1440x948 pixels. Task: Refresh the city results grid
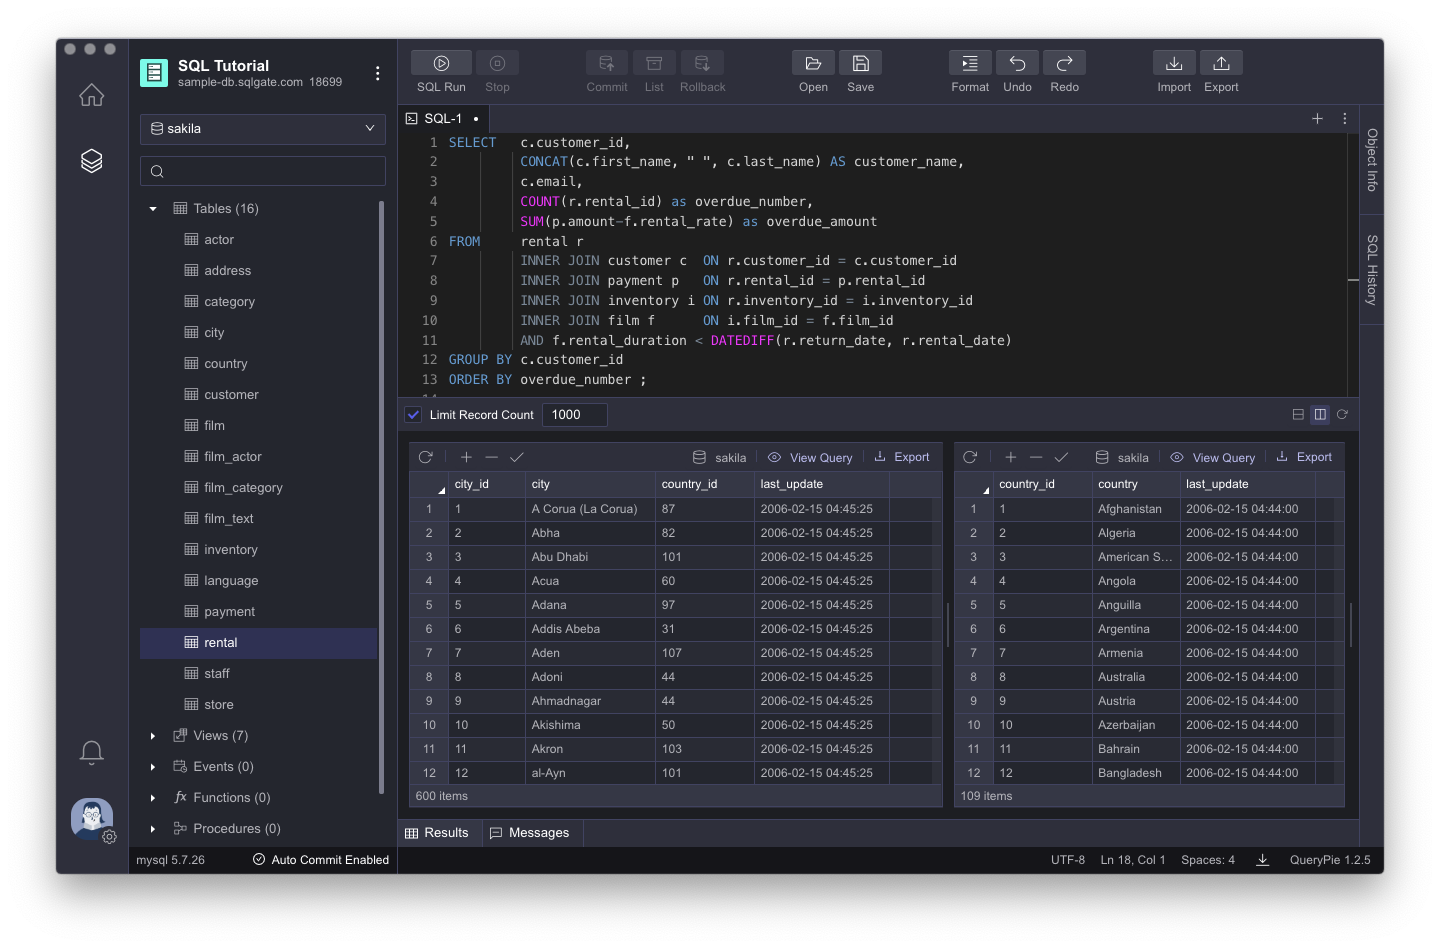tap(426, 456)
